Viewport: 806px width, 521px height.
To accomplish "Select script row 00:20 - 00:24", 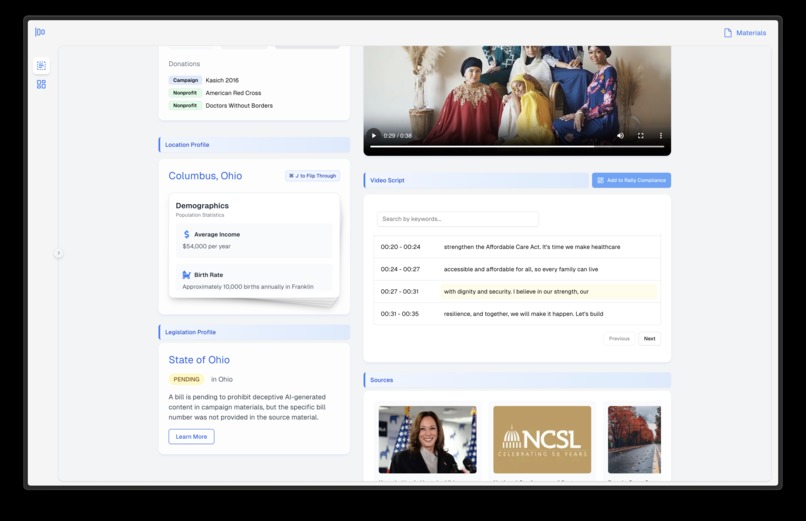I will click(x=517, y=247).
